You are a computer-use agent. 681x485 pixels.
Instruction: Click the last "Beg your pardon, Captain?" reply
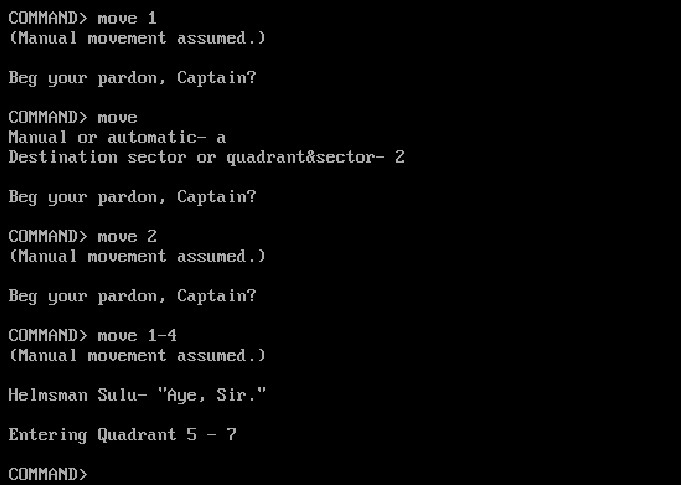coord(132,296)
